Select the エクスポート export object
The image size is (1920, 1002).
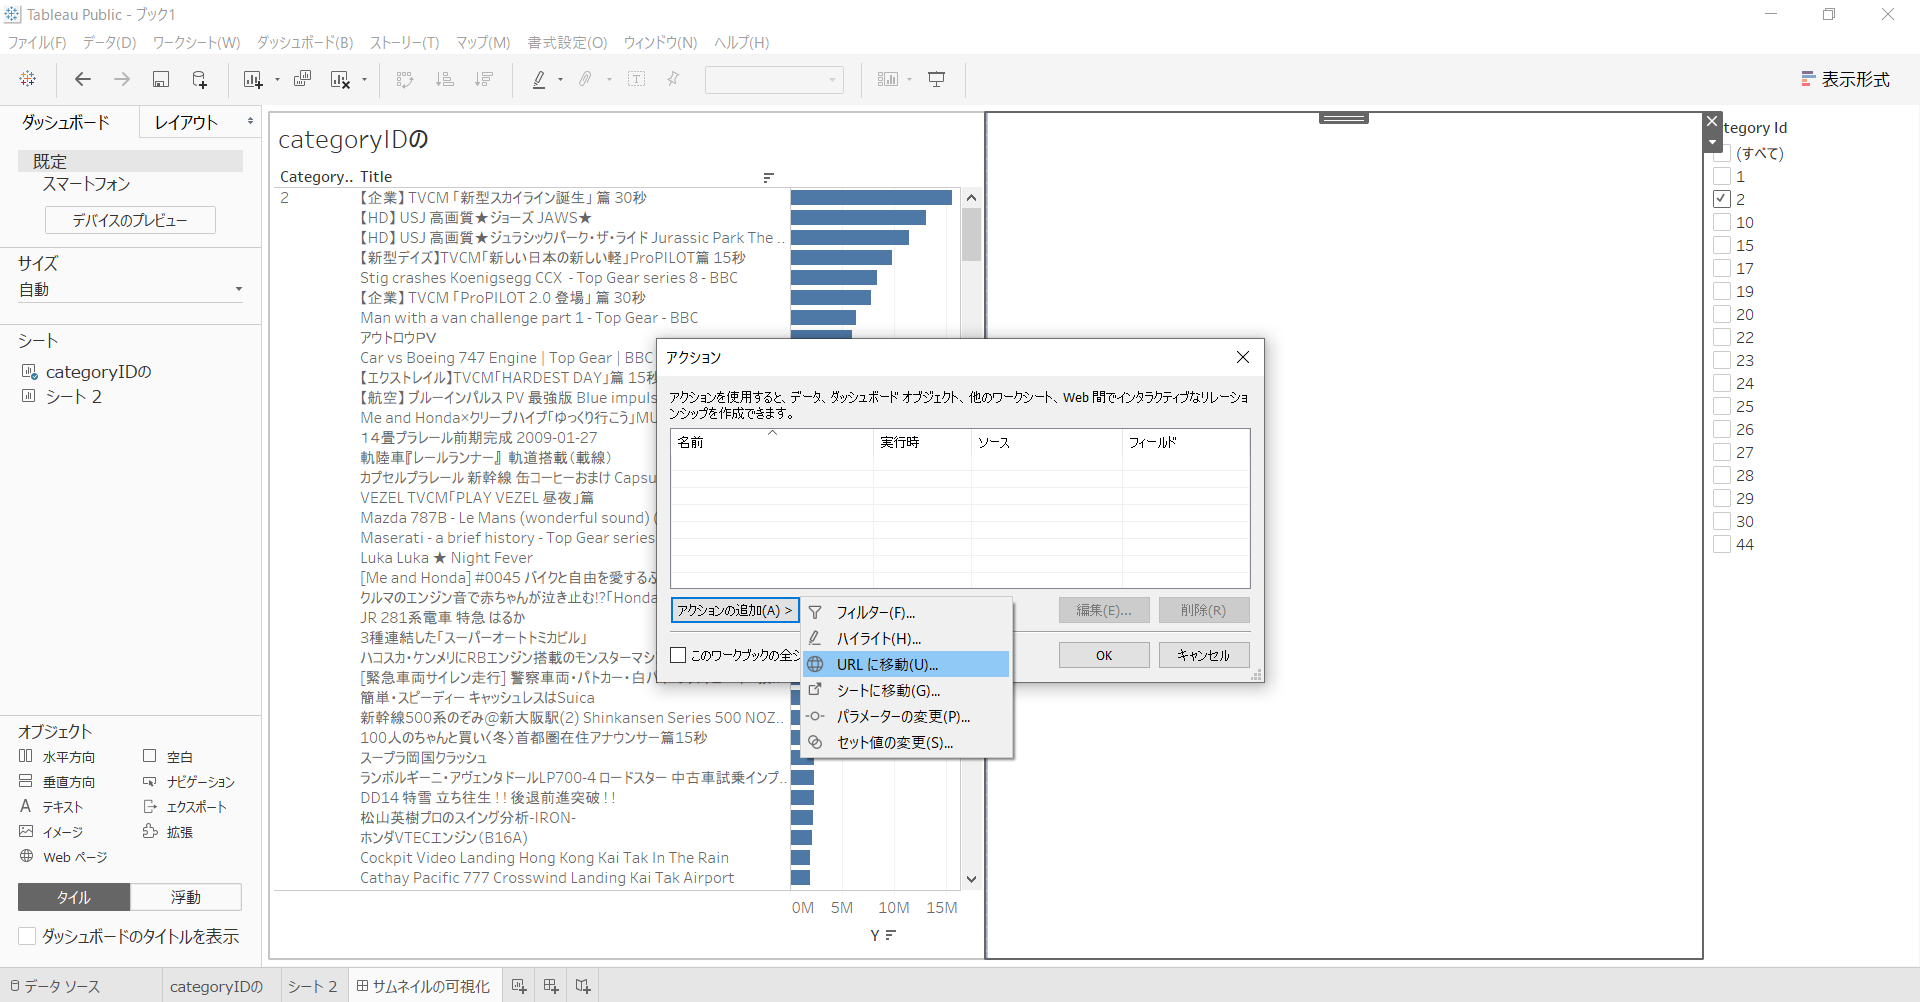[x=185, y=807]
